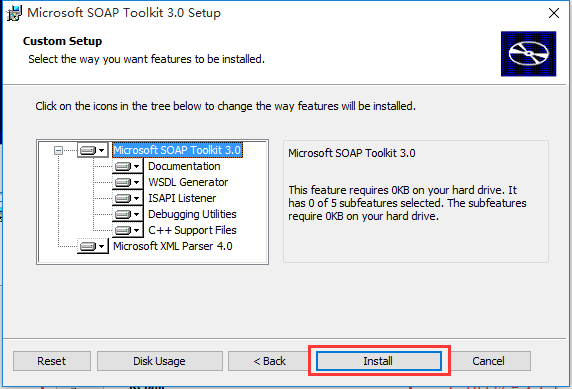Select the Documentation tree item

pyautogui.click(x=184, y=166)
